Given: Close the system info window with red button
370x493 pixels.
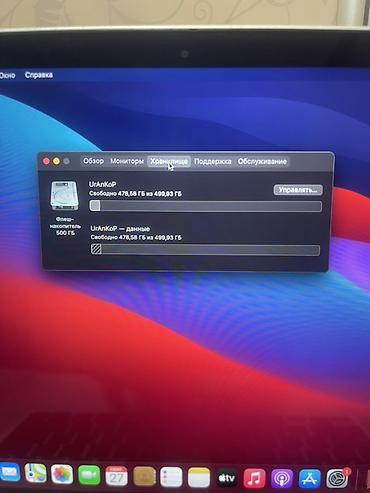Looking at the screenshot, I should [x=46, y=161].
